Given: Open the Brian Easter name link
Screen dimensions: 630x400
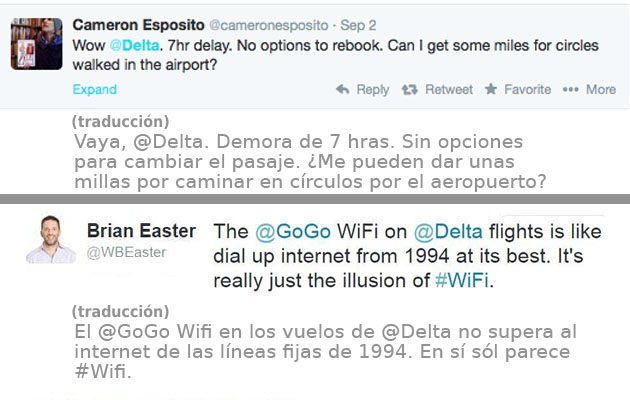Looking at the screenshot, I should click(x=141, y=232).
